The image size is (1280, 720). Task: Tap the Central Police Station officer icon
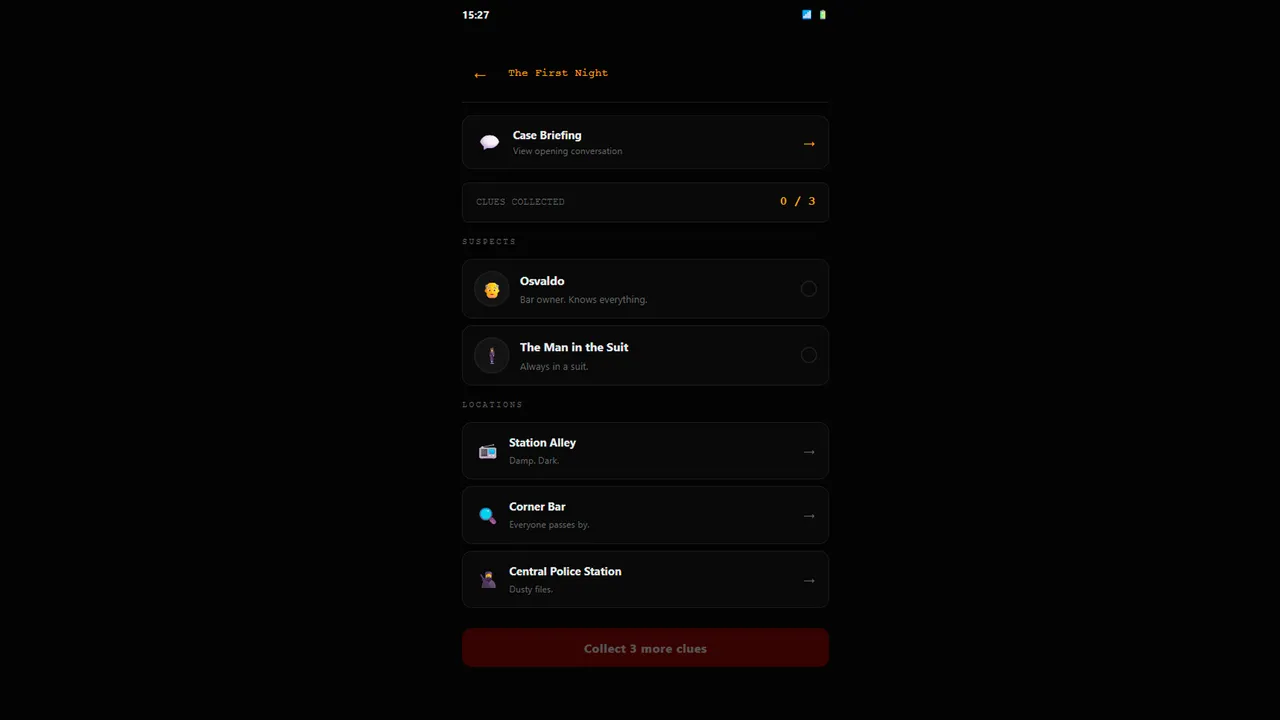tap(487, 580)
